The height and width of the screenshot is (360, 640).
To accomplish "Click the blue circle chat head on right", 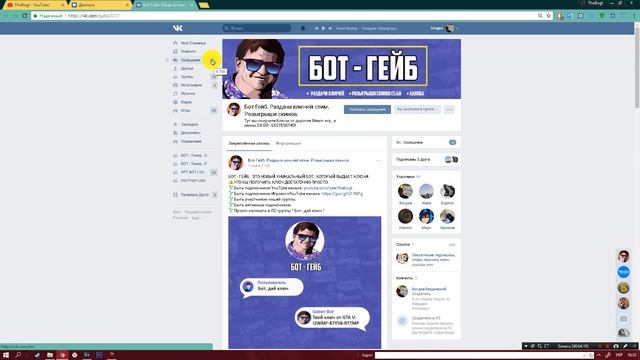I will coord(624,272).
